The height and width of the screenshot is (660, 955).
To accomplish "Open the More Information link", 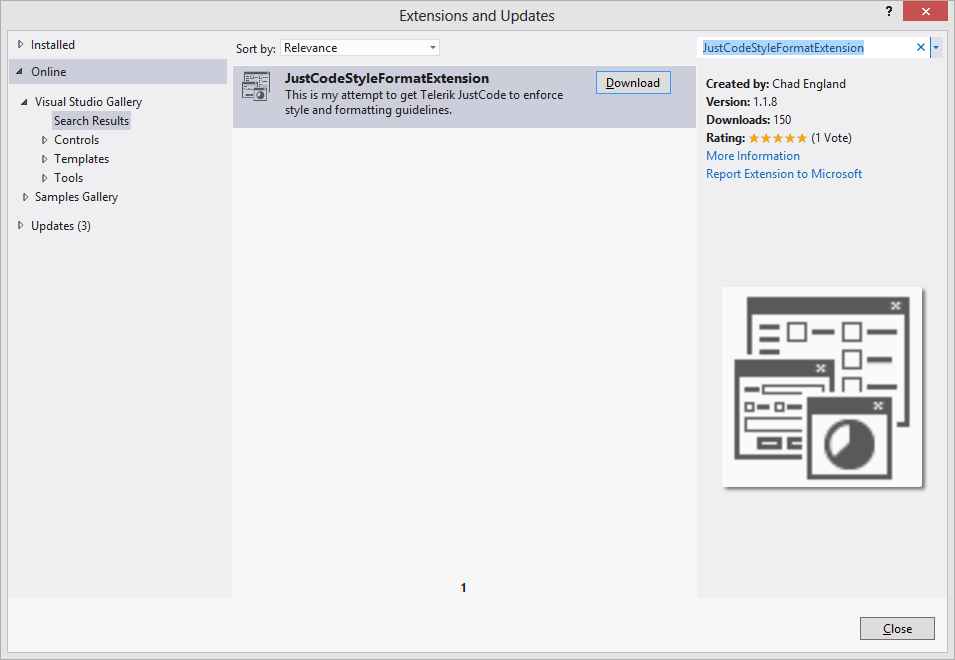I will (753, 156).
